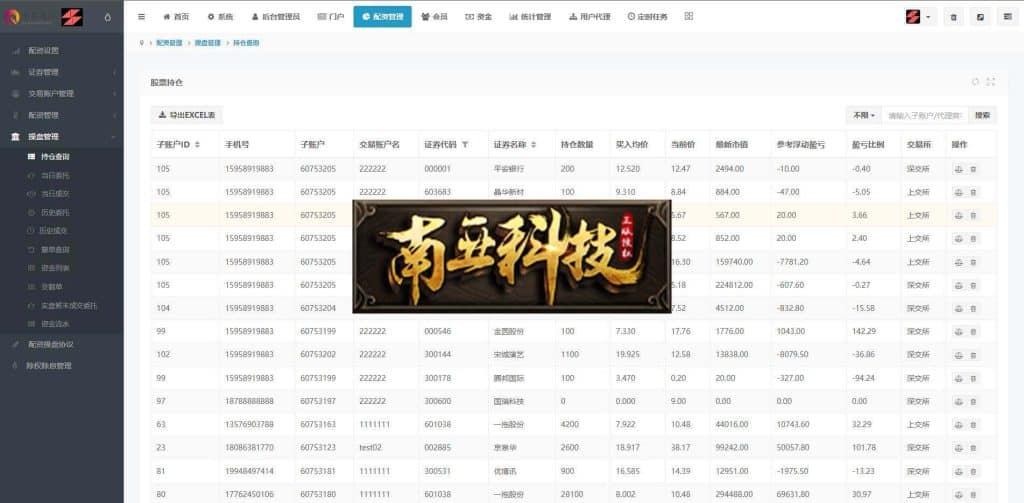This screenshot has height=503, width=1024.
Task: Open 资金 in top navigation
Action: pos(479,17)
